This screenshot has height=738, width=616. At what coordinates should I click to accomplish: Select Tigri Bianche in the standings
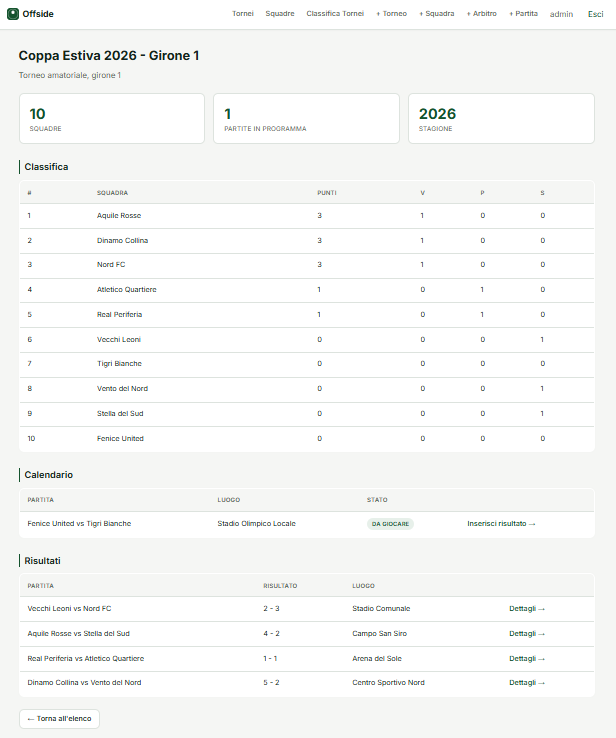click(119, 363)
